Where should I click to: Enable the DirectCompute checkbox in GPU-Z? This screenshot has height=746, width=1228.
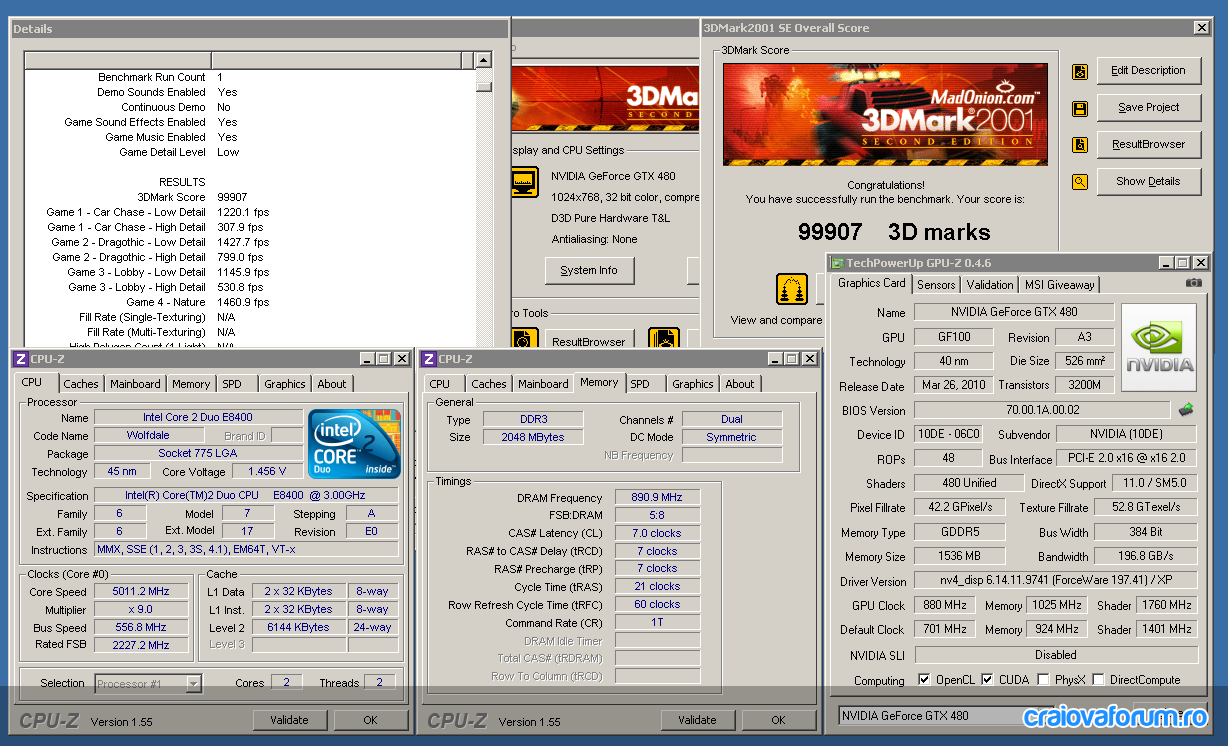[1099, 680]
